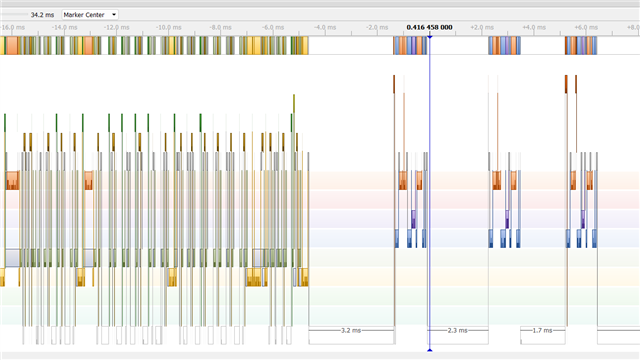Click the +6.0 ms ruler tick label
The width and height of the screenshot is (640, 360).
coord(586,27)
